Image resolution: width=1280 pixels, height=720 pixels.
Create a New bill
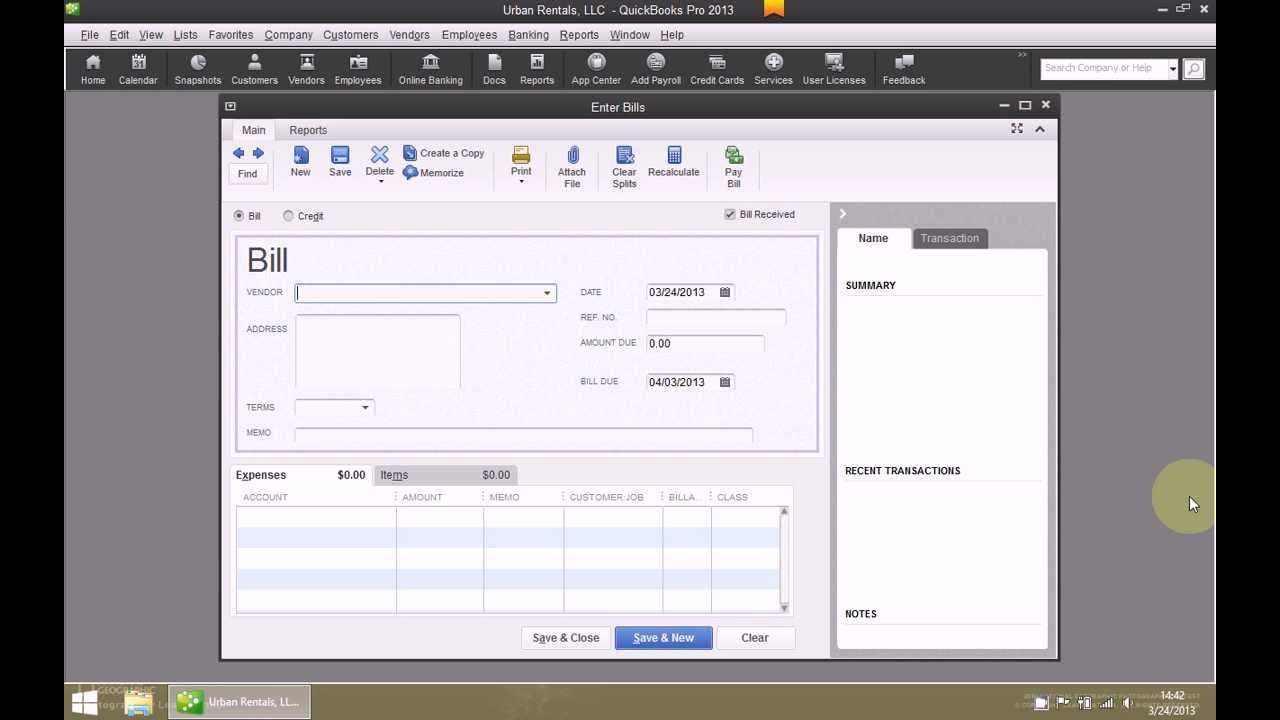tap(300, 161)
